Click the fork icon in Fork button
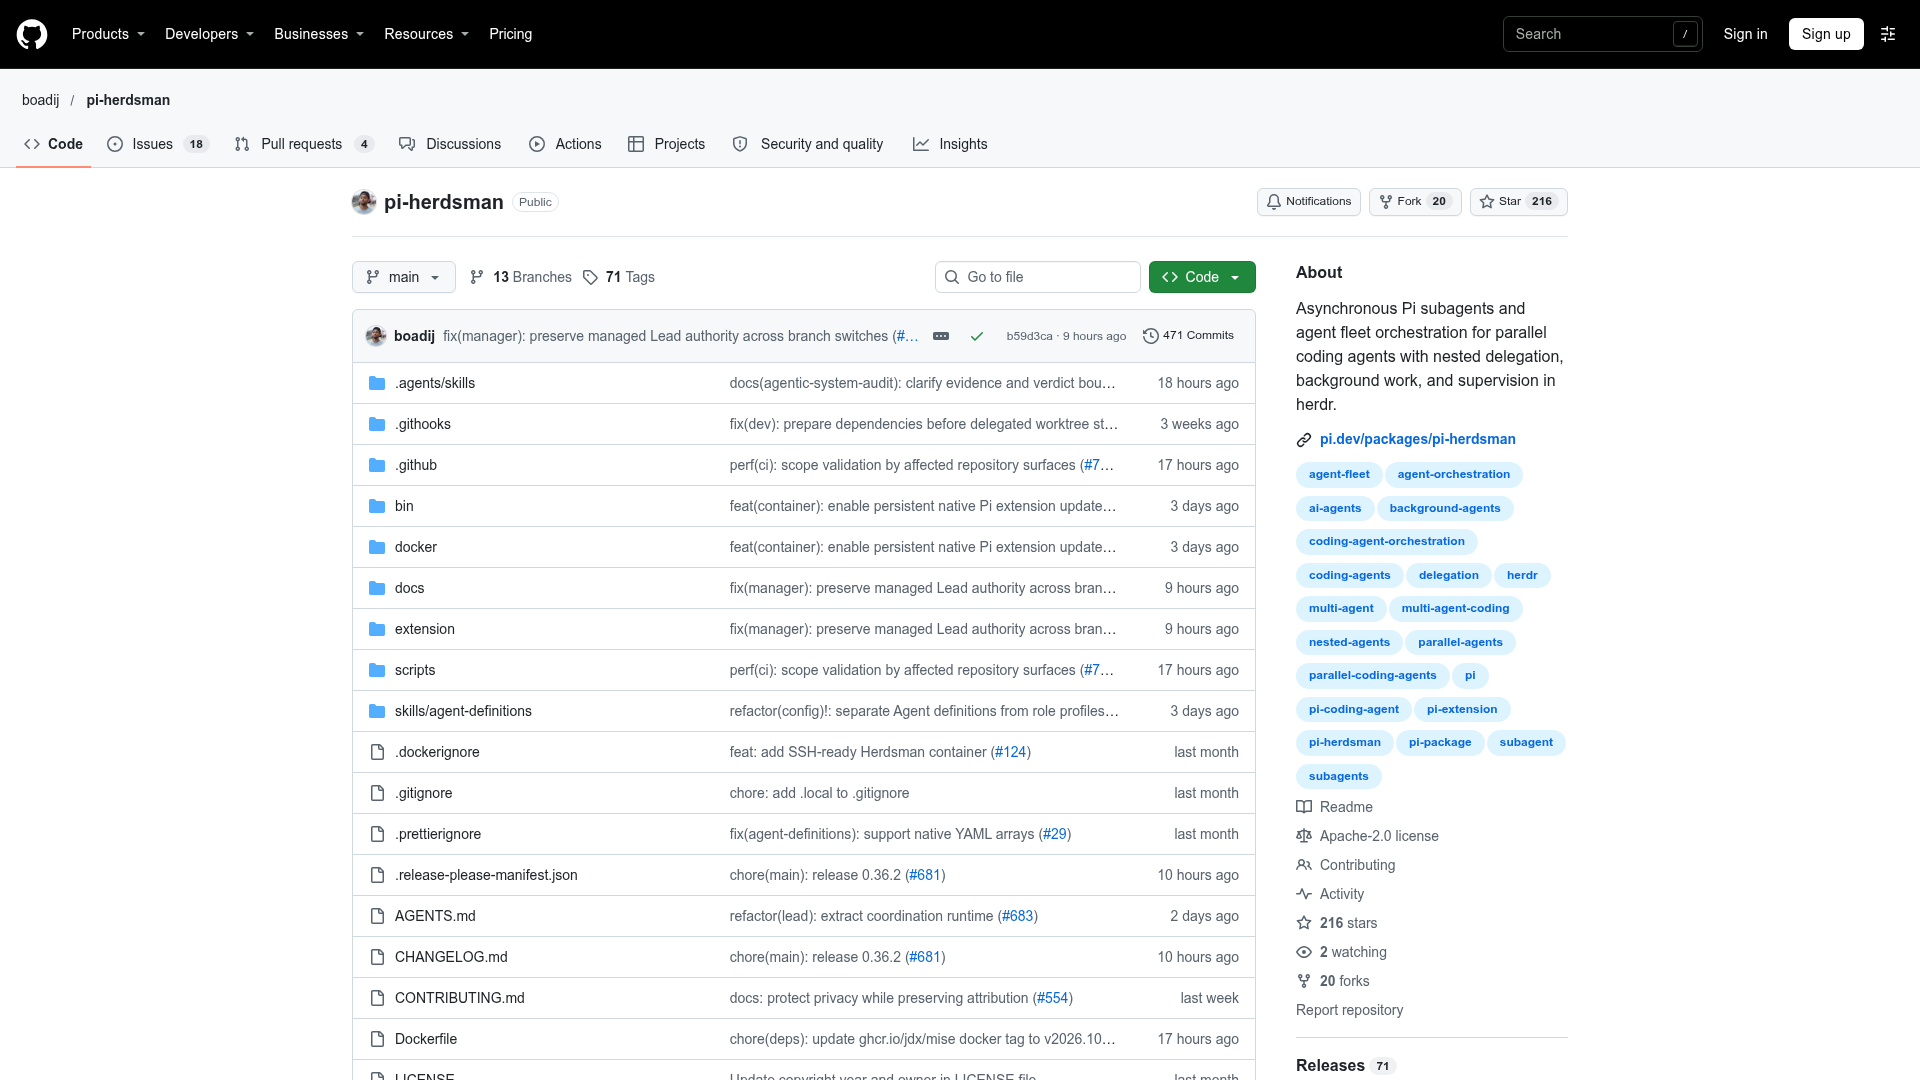Viewport: 1920px width, 1080px height. click(1386, 202)
